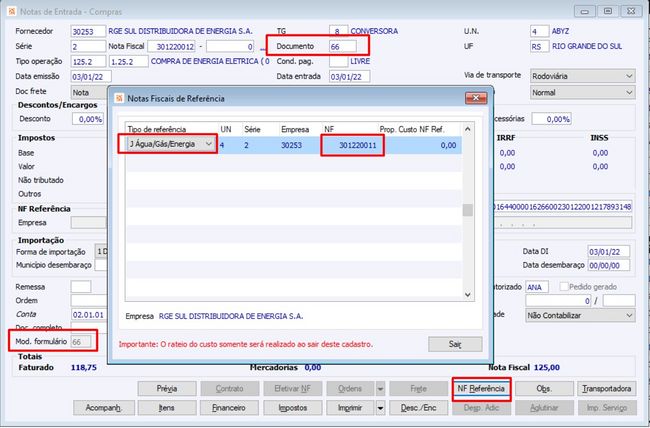Click the U.N. field with 4
This screenshot has width=650, height=428.
(539, 32)
